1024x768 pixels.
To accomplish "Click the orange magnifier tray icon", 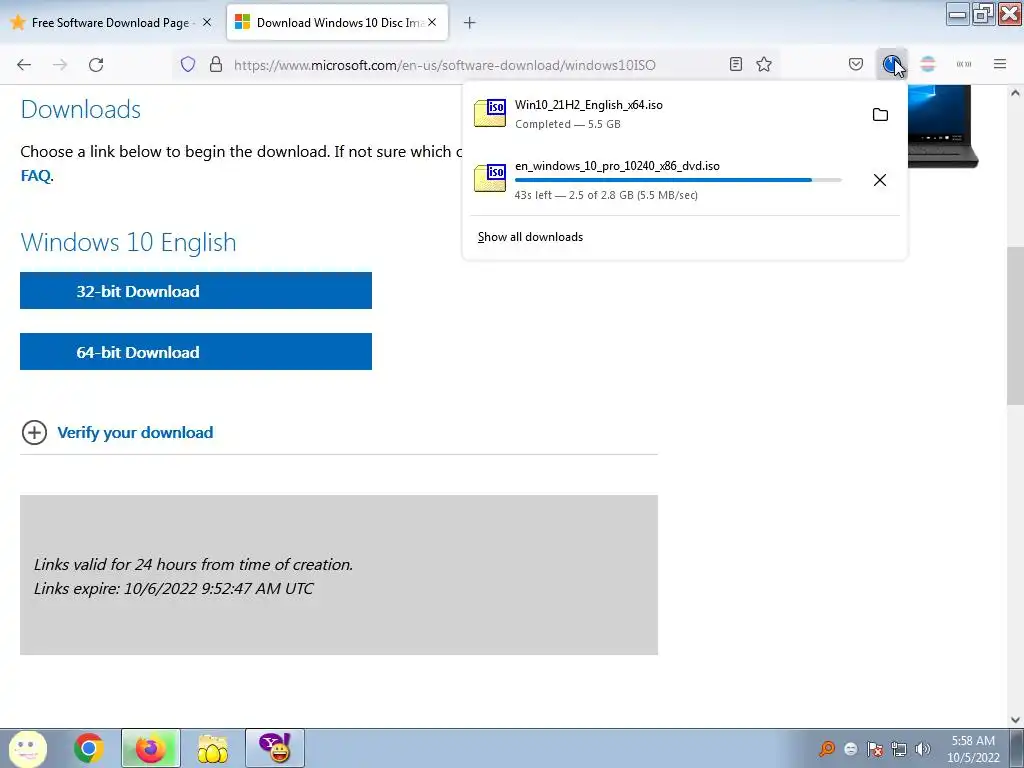I will 827,748.
